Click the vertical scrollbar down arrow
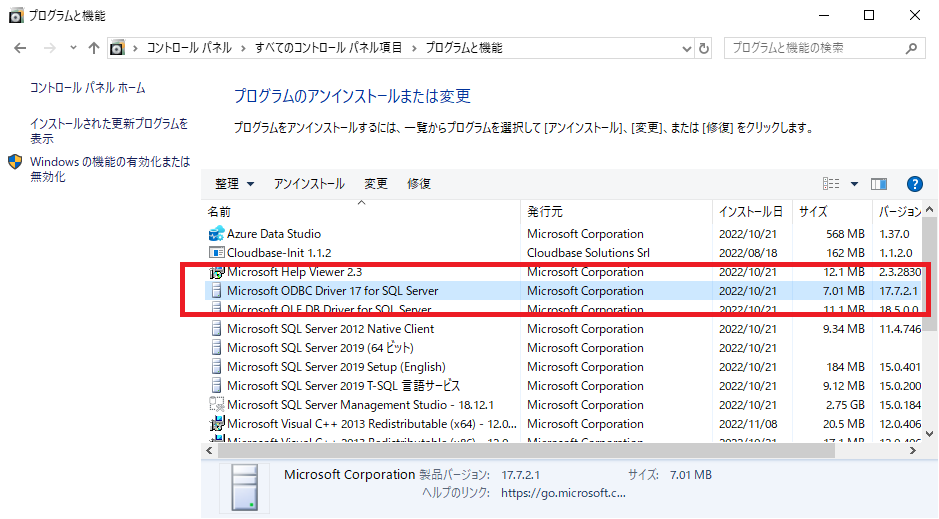The height and width of the screenshot is (519, 939). tap(929, 435)
